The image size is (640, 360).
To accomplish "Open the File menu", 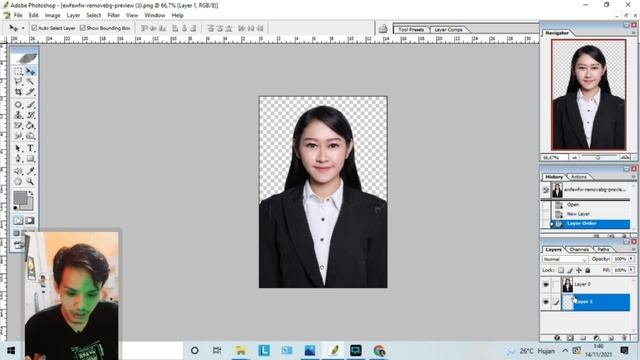I will (x=18, y=15).
